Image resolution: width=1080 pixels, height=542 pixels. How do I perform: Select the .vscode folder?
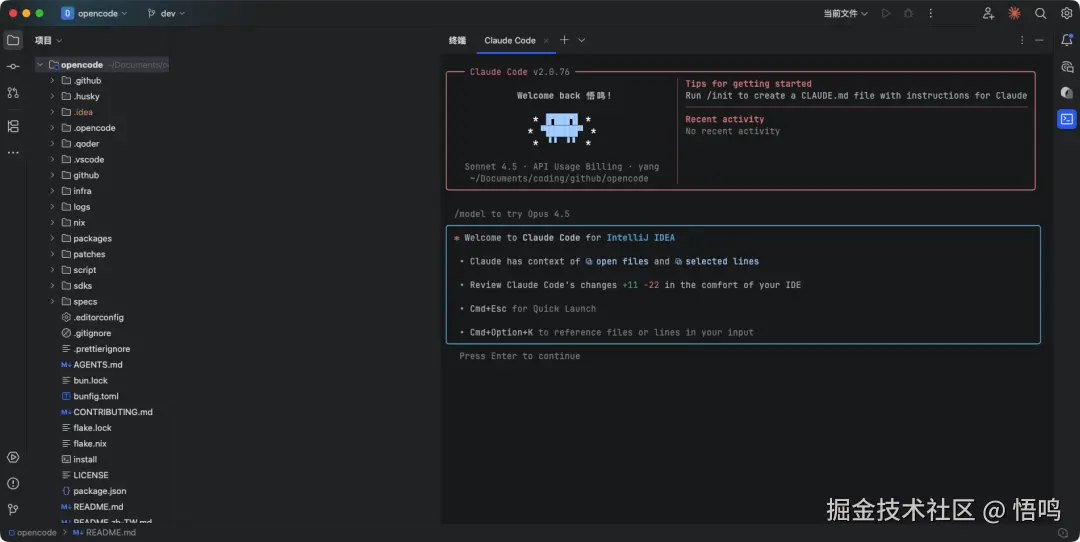tap(89, 160)
